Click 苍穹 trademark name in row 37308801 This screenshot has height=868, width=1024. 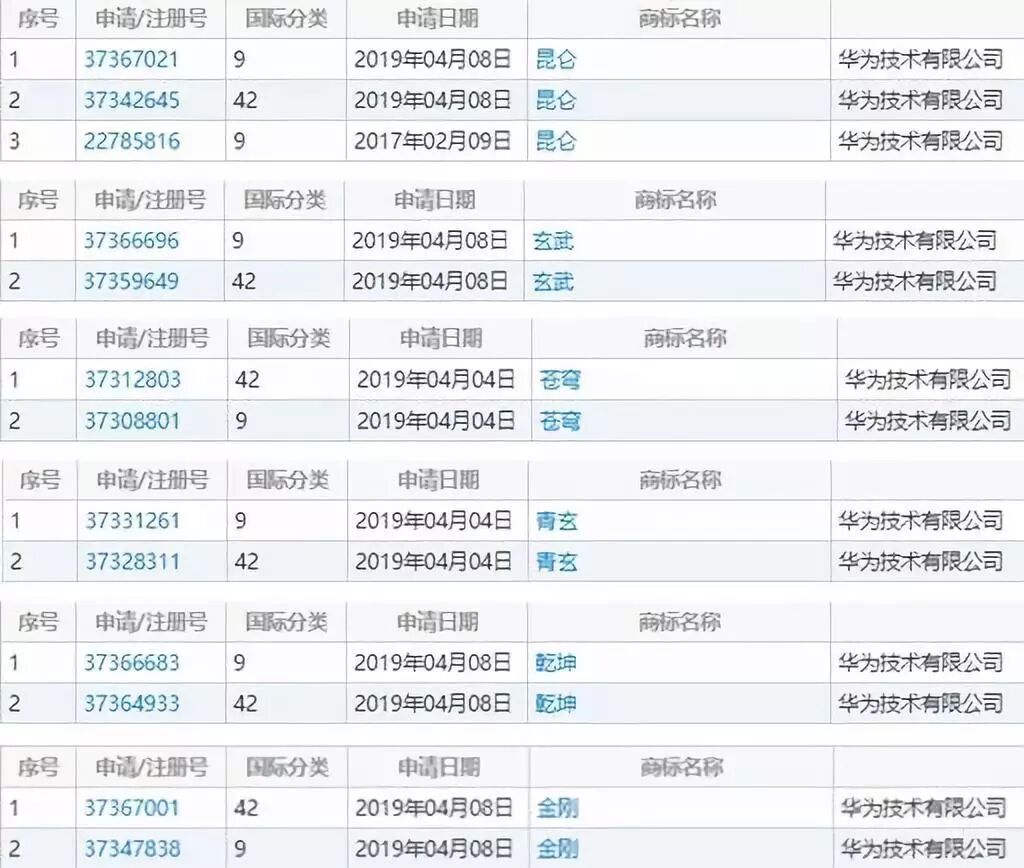(560, 421)
